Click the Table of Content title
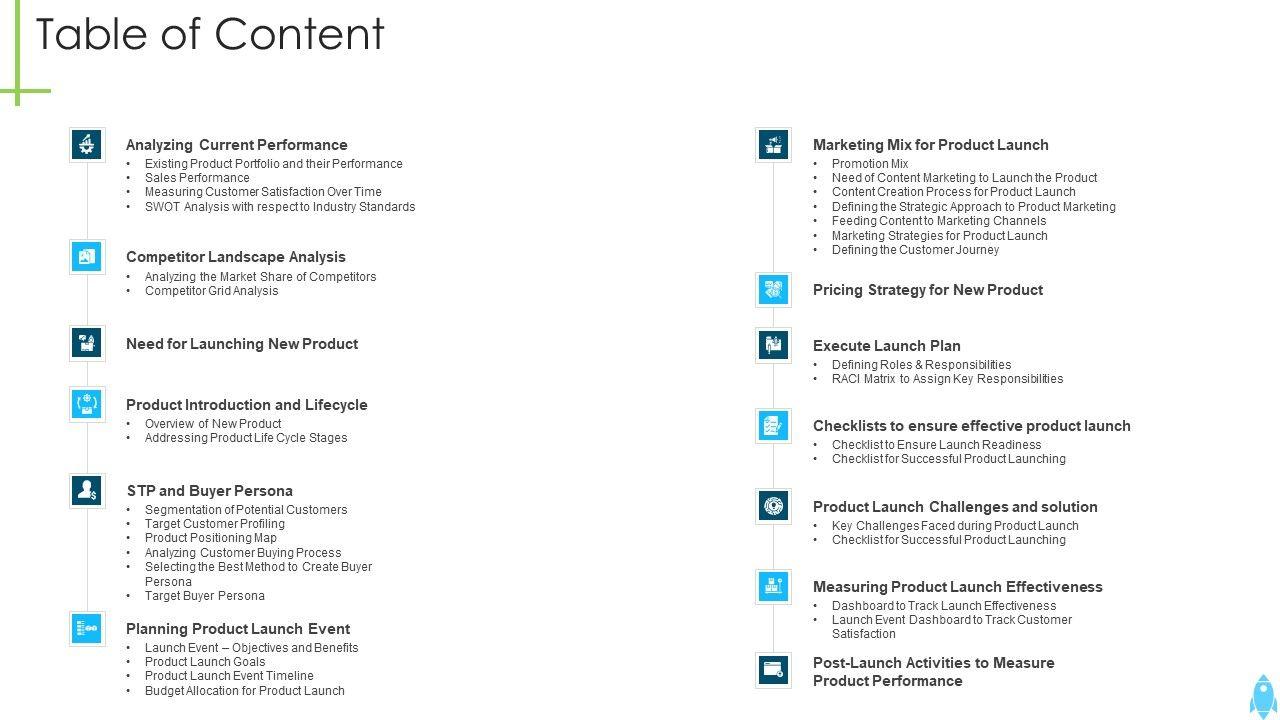The width and height of the screenshot is (1280, 720). 210,34
